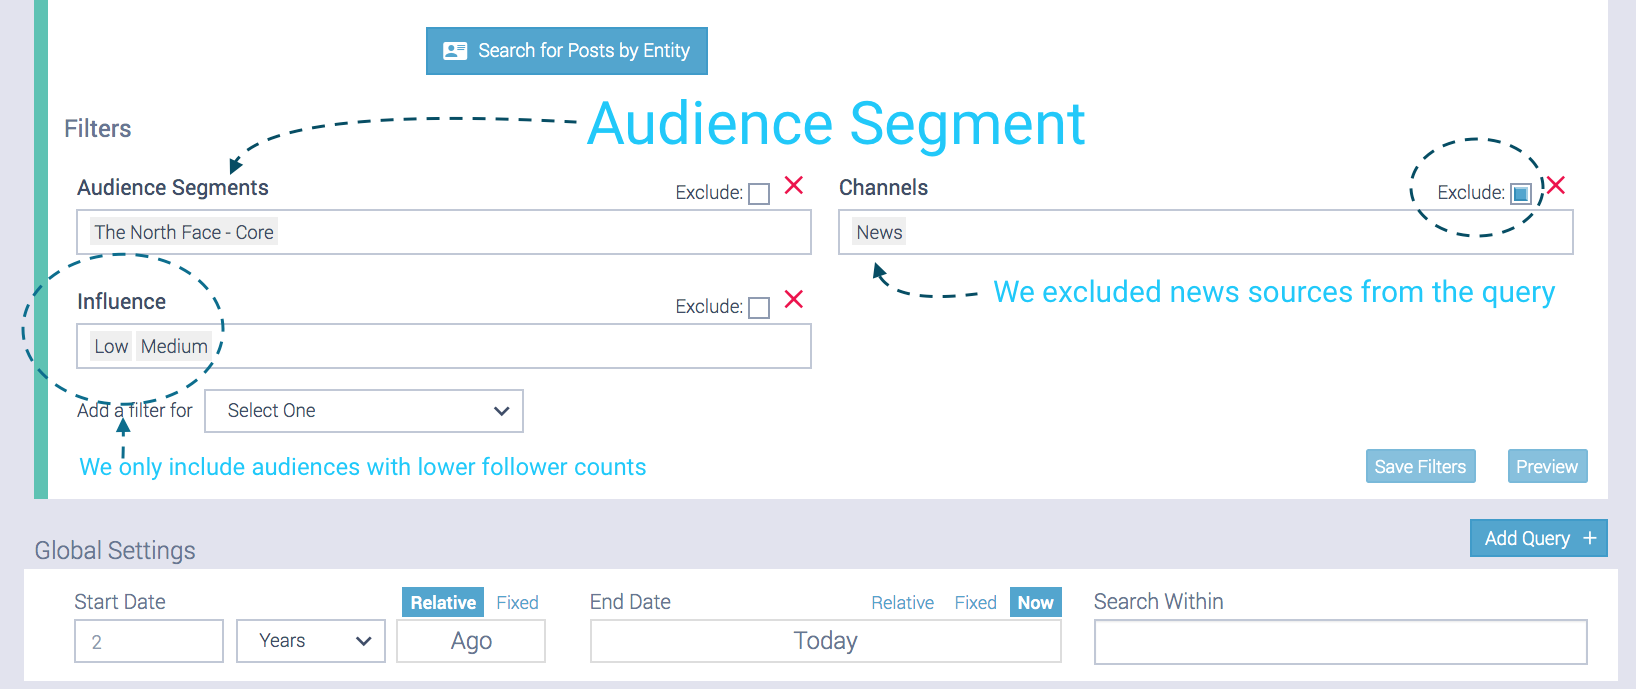Switch End Date to Relative mode
The image size is (1636, 689).
pos(902,602)
